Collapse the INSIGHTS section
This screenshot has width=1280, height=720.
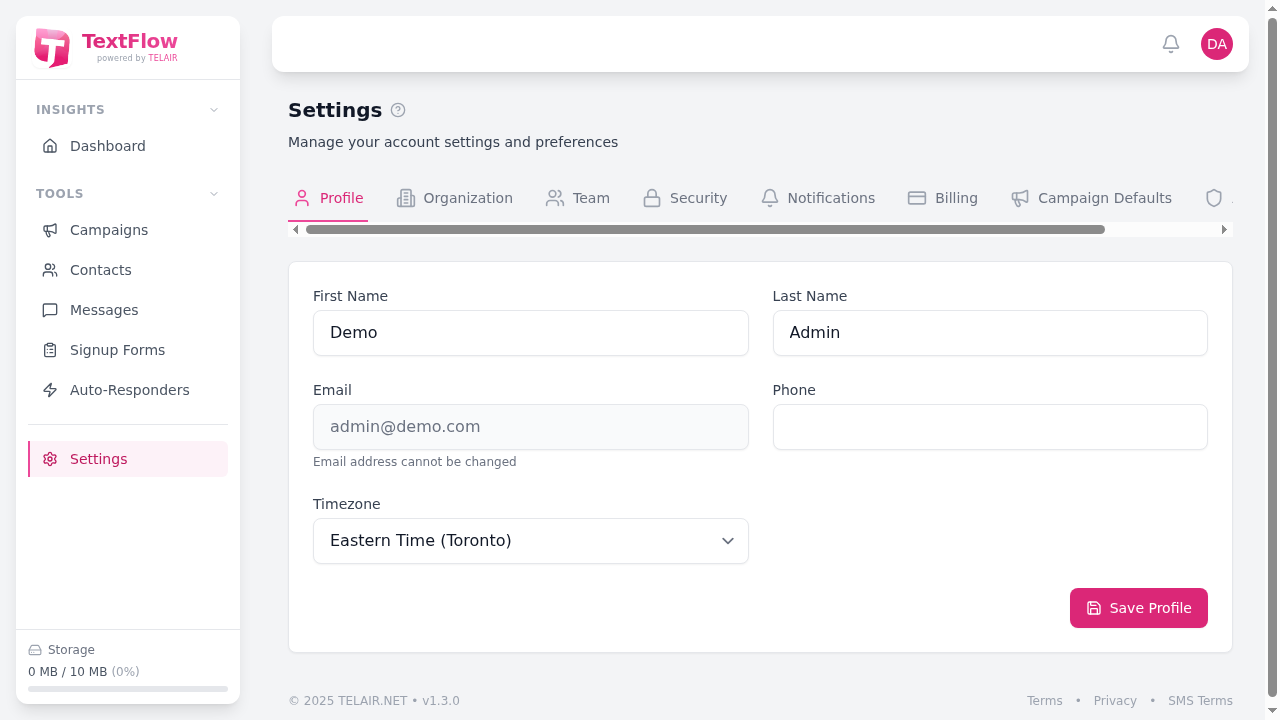pos(213,110)
